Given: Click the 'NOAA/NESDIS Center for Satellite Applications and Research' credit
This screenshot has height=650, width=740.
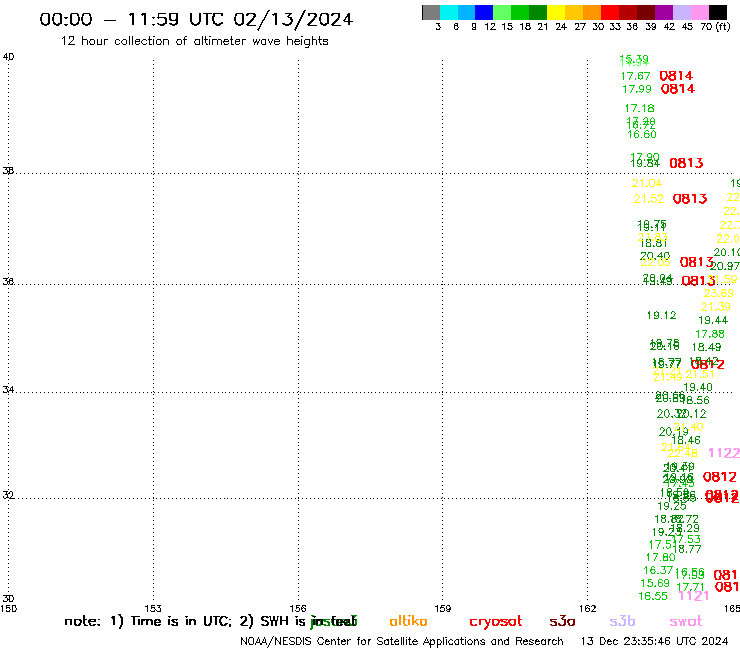Looking at the screenshot, I should (402, 641).
